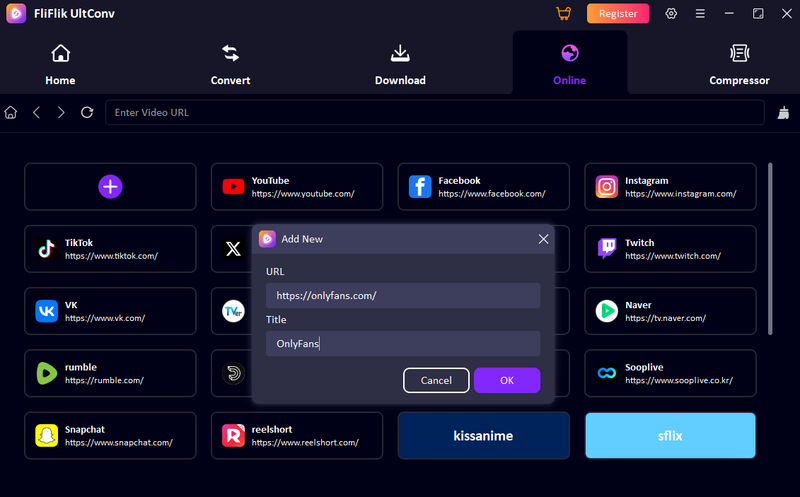This screenshot has width=800, height=497.
Task: Focus the Enter Video URL field
Action: point(435,112)
